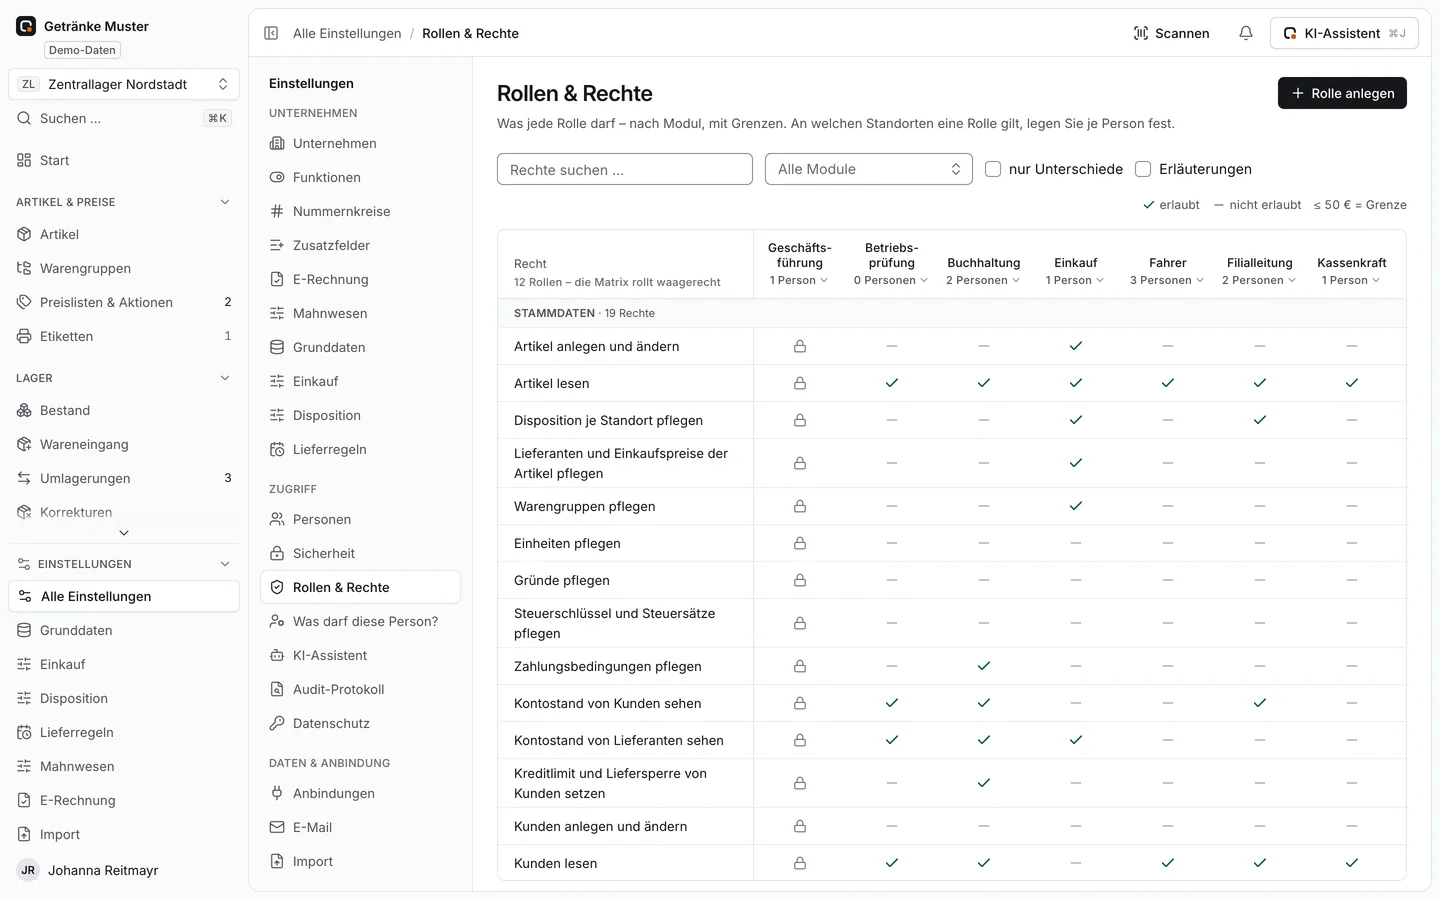Open the Scannen barcode scanner
Viewport: 1440px width, 900px height.
[1171, 33]
